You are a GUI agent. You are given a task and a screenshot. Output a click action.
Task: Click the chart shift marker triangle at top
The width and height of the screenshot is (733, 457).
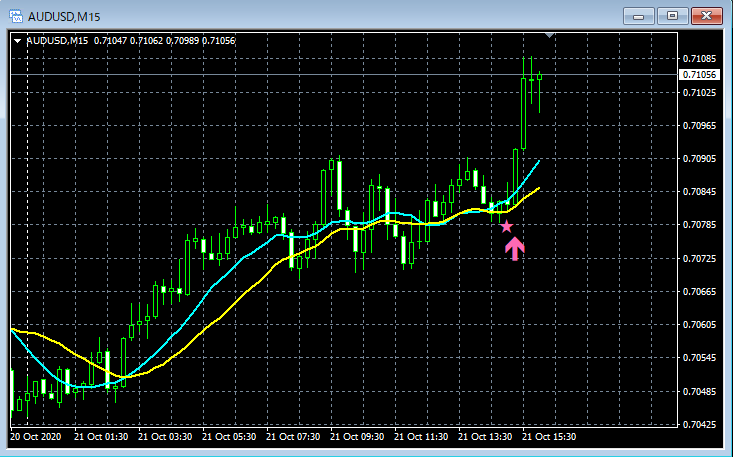[550, 36]
